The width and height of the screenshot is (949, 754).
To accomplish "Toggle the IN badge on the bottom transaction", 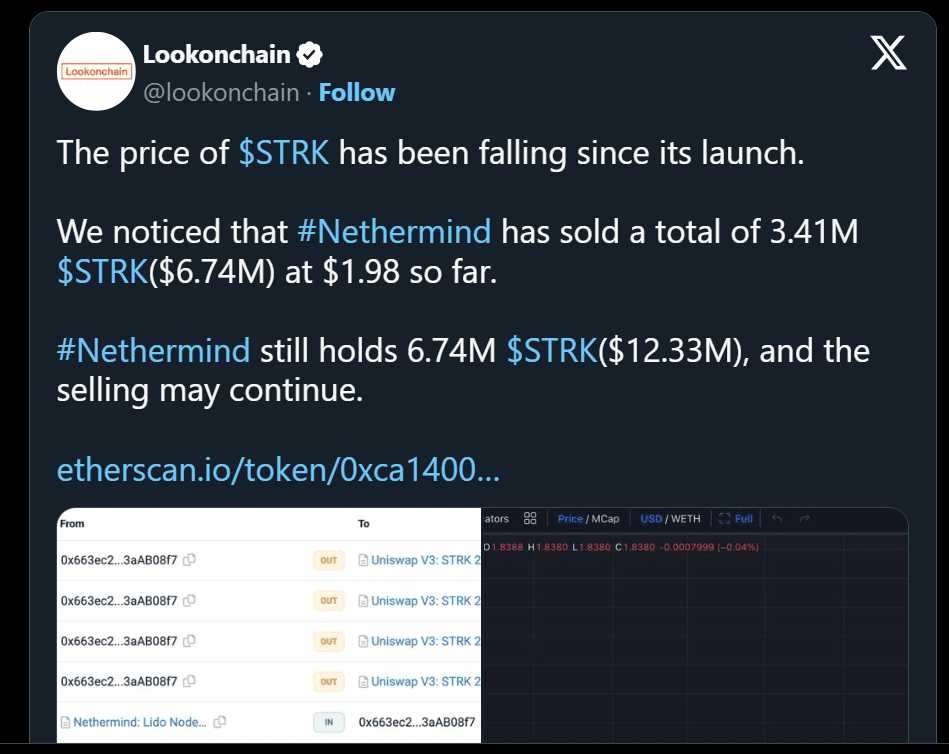I will pos(328,722).
